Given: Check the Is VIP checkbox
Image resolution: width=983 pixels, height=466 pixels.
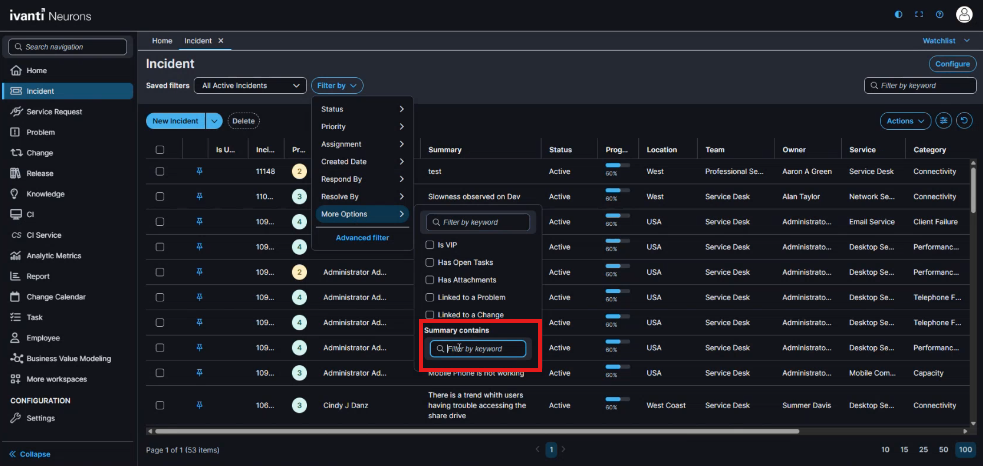Looking at the screenshot, I should (x=430, y=244).
